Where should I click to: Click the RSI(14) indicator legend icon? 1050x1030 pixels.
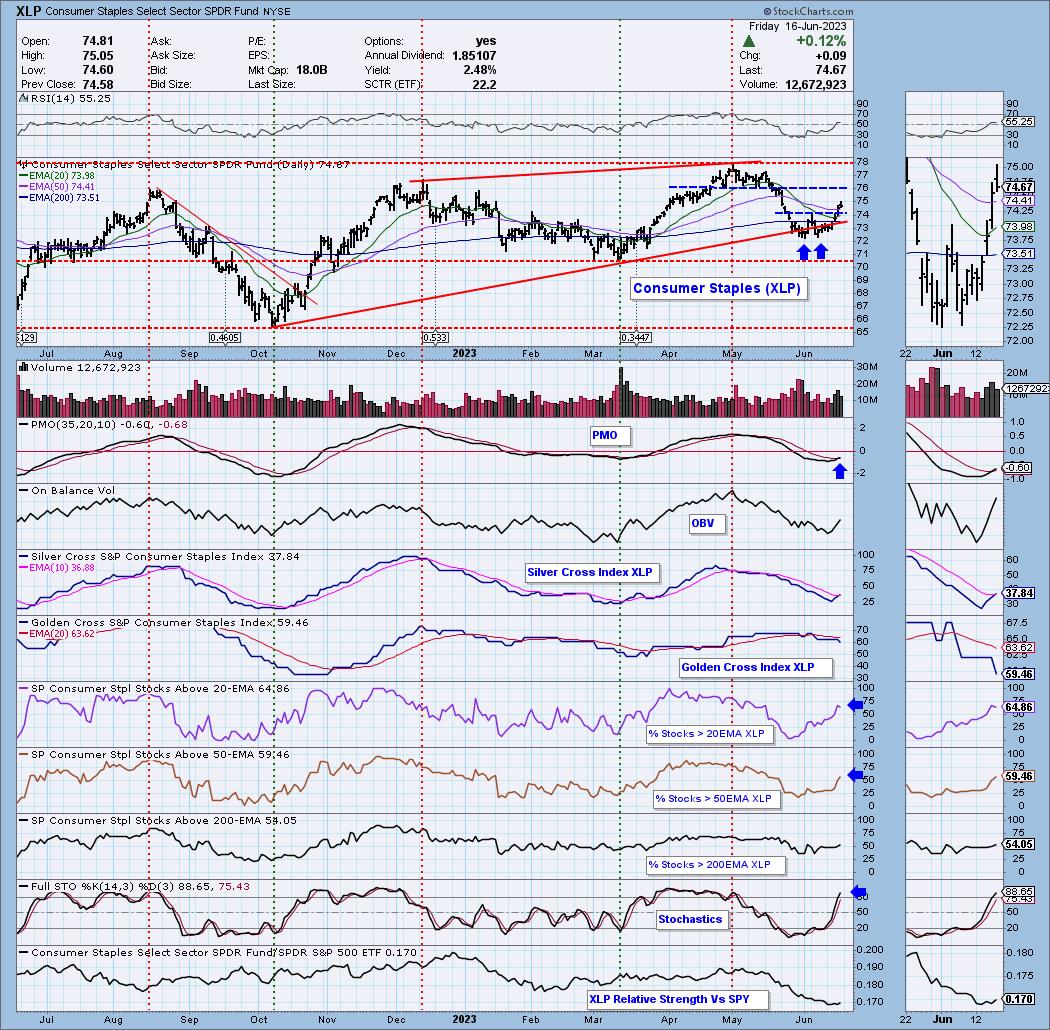pos(22,98)
